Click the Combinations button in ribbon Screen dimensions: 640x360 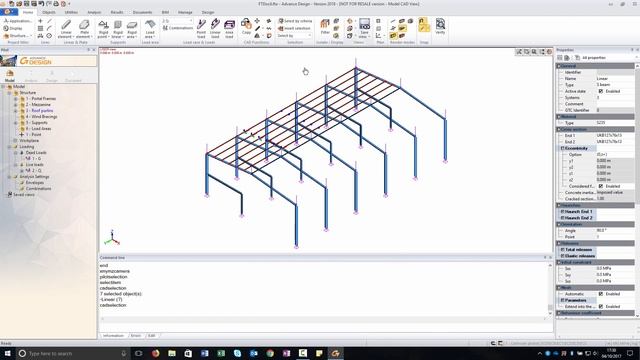[x=178, y=28]
